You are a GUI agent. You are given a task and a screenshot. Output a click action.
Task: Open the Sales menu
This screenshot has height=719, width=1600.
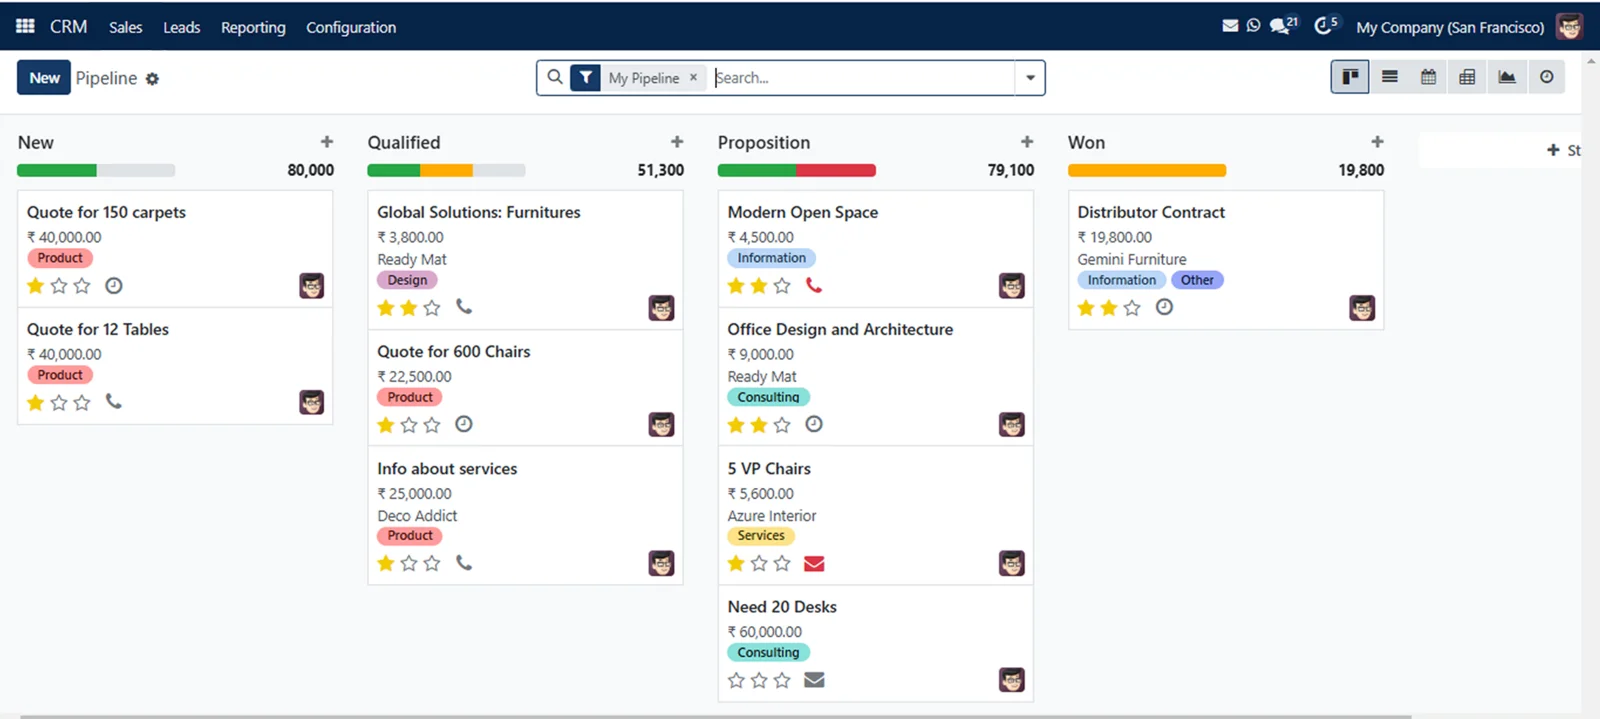click(x=126, y=27)
